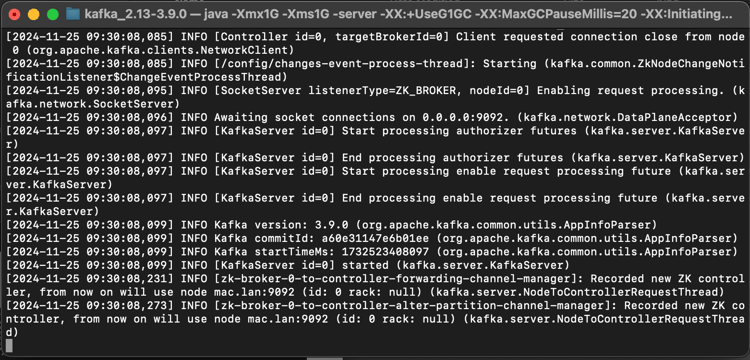Click the yellow minimize window button
750x360 pixels.
[x=33, y=14]
